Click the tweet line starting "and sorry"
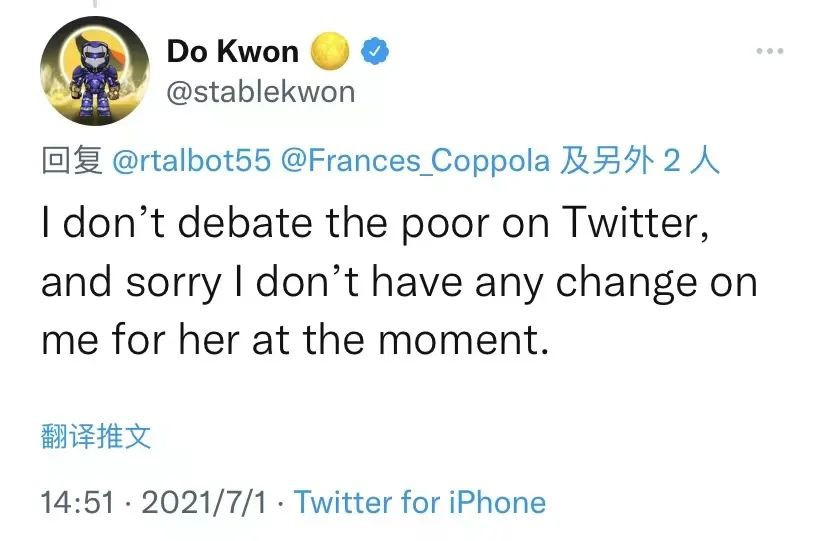828x541 pixels. (398, 283)
